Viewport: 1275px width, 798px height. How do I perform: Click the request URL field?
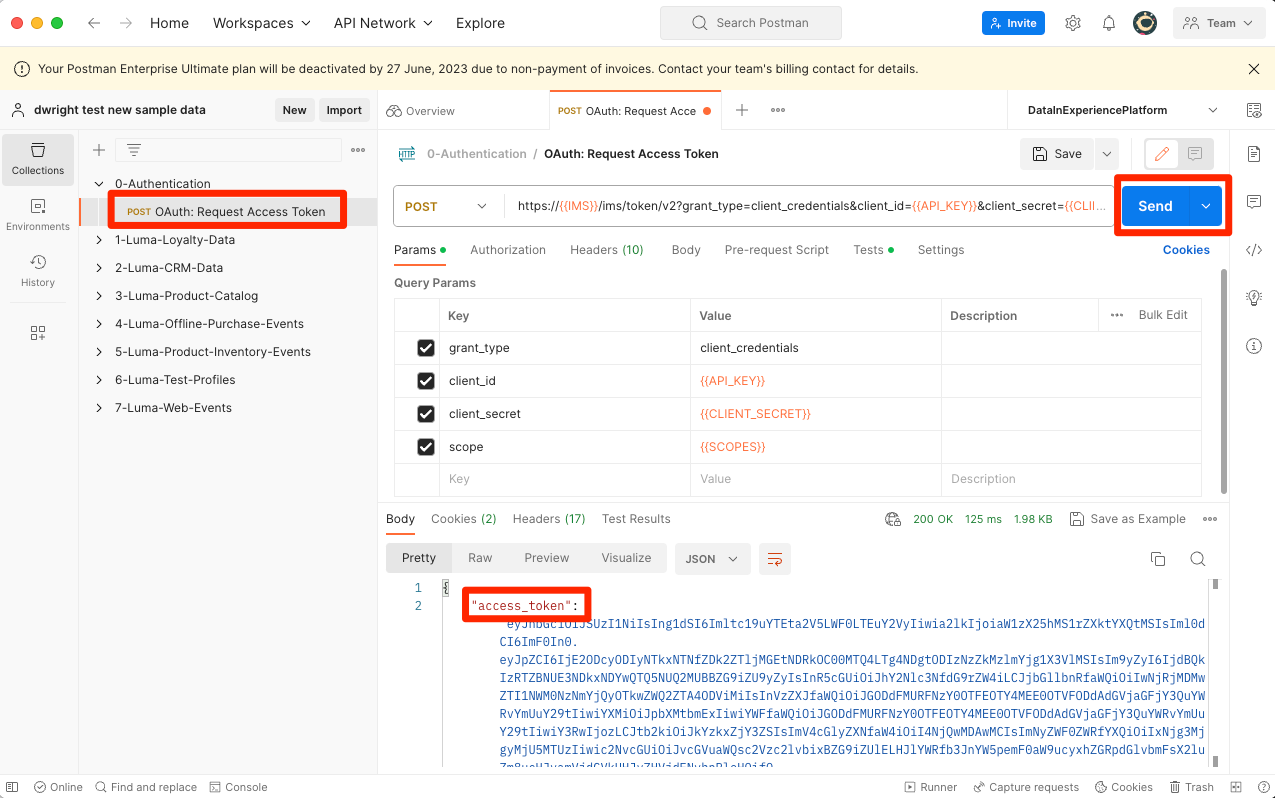pyautogui.click(x=808, y=206)
